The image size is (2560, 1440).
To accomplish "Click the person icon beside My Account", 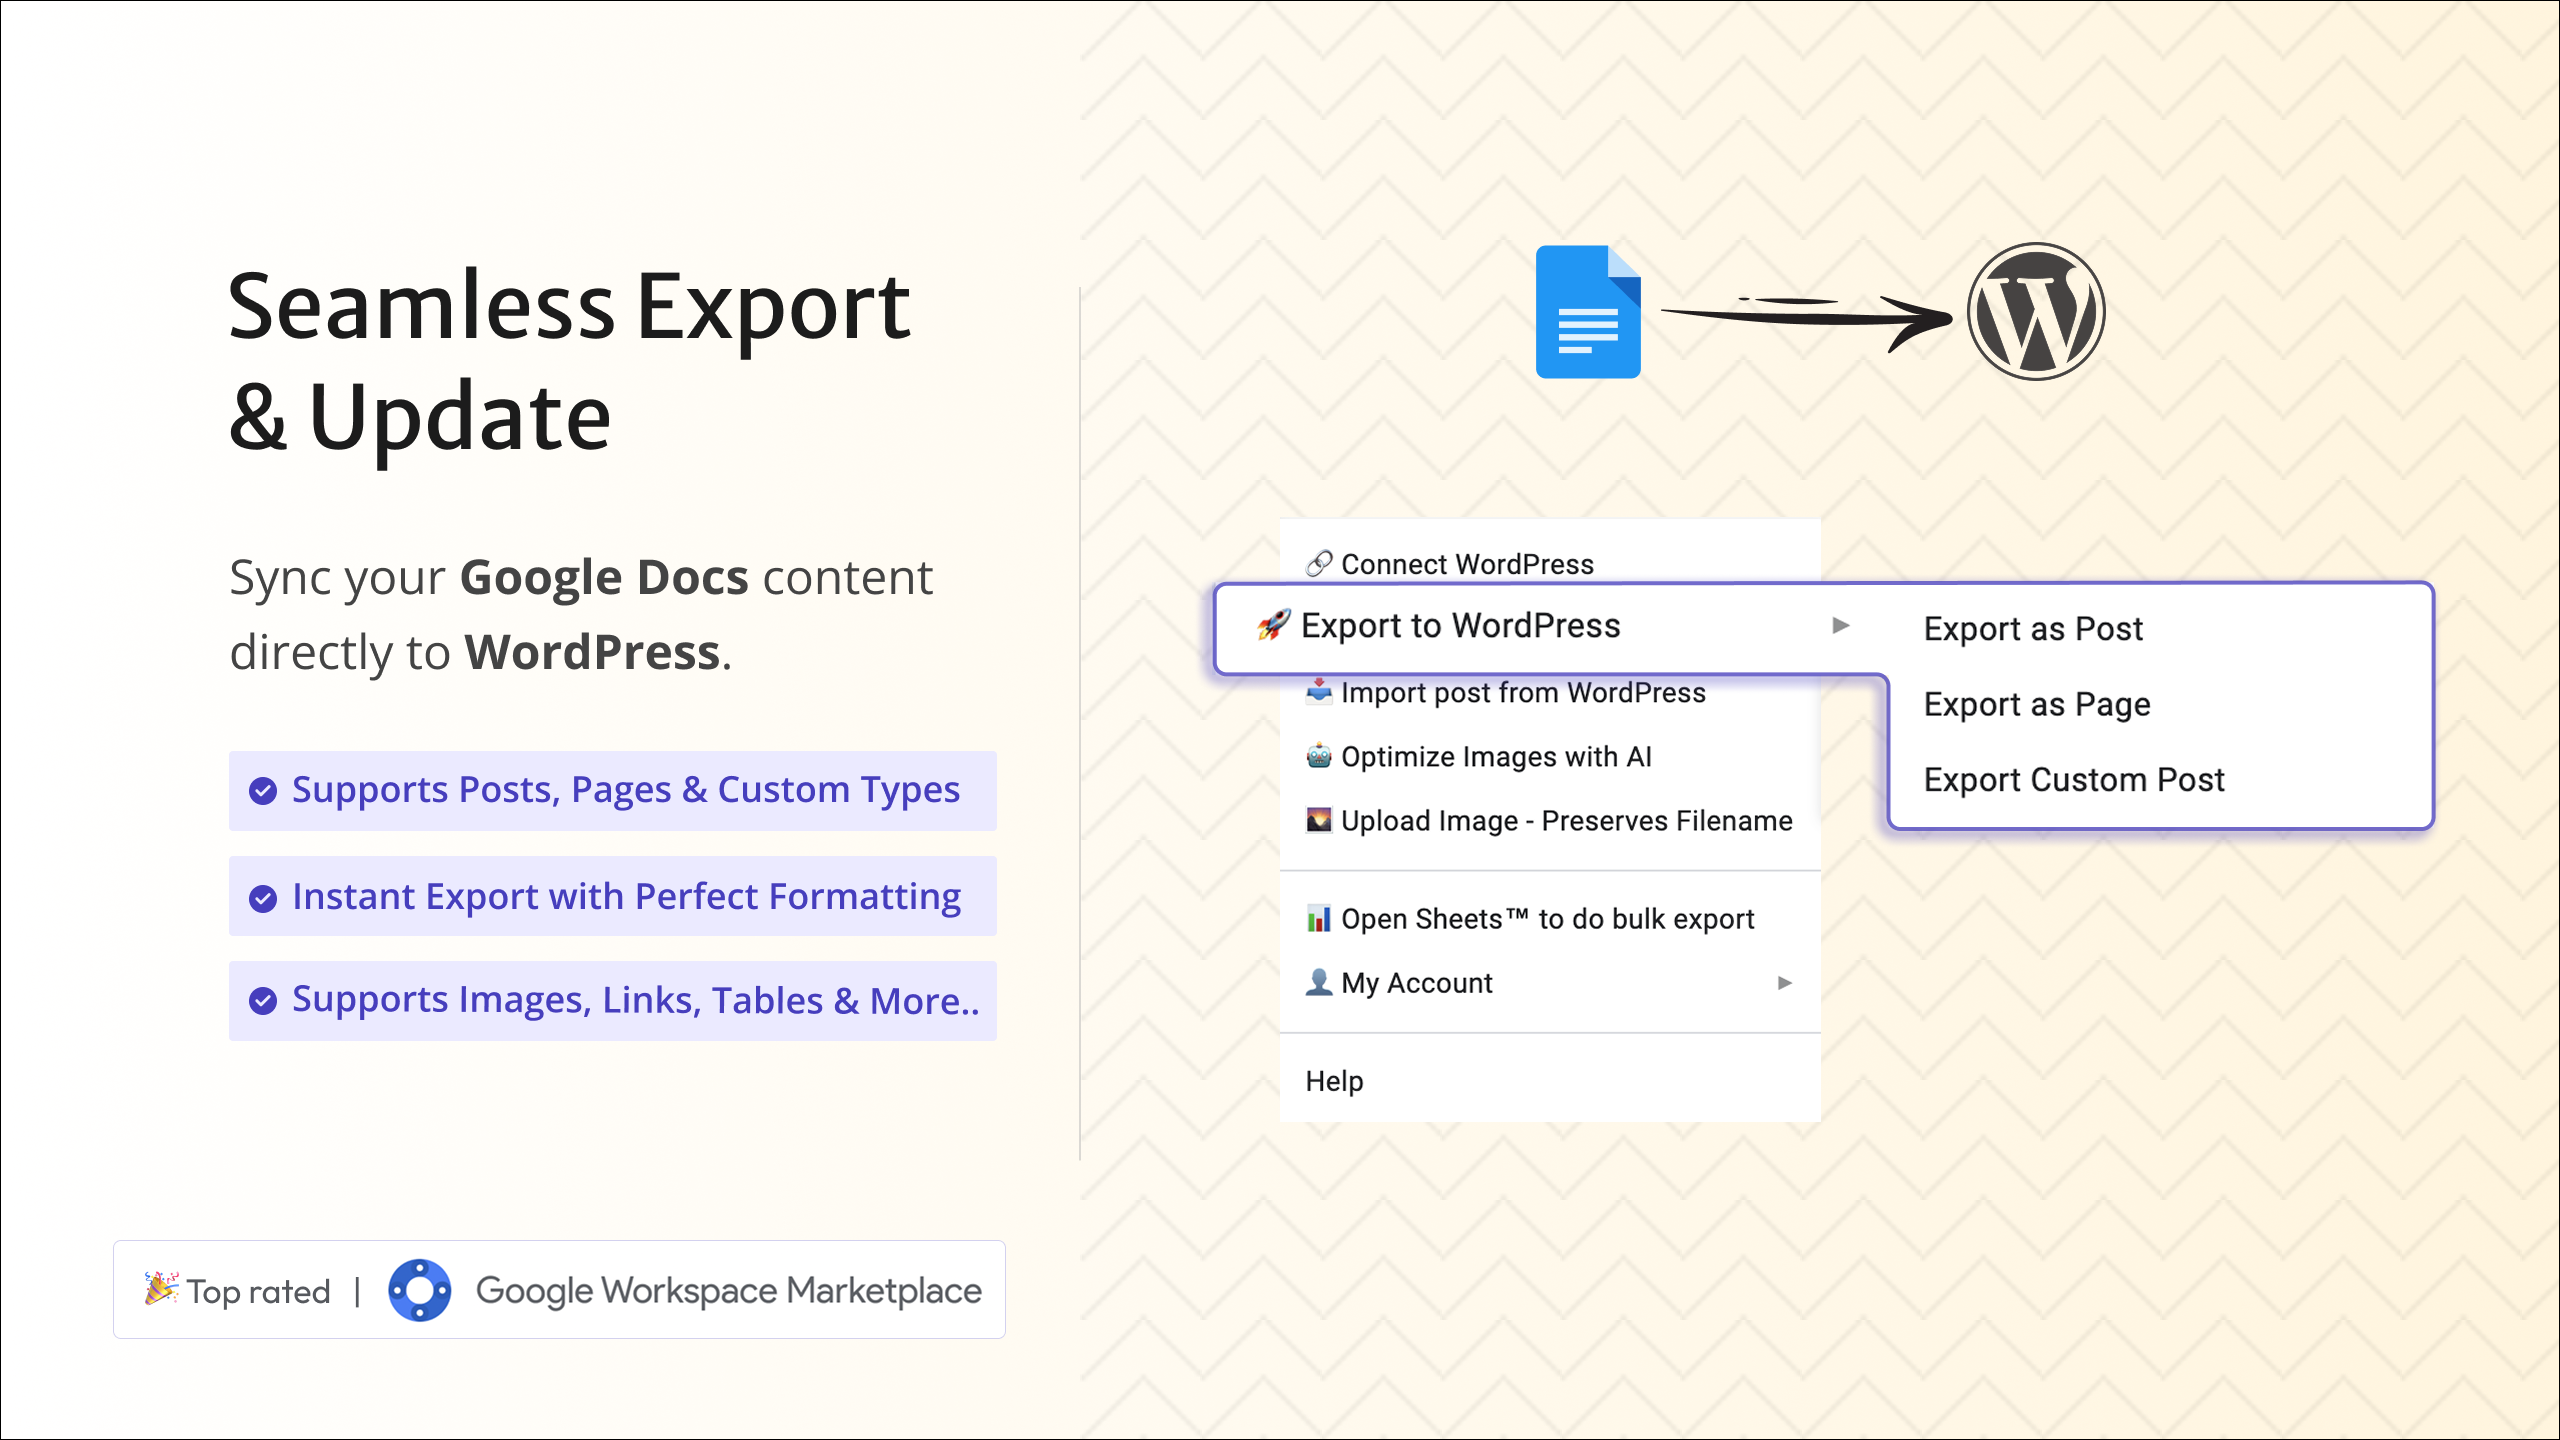I will (x=1319, y=982).
